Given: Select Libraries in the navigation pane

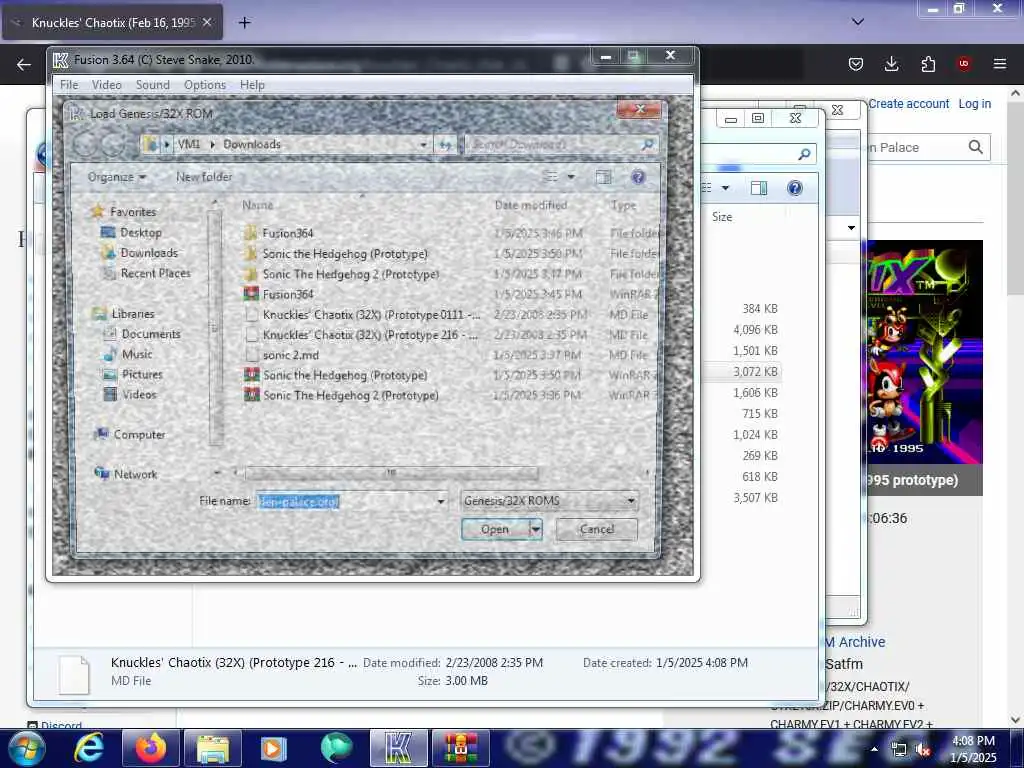Looking at the screenshot, I should coord(124,313).
